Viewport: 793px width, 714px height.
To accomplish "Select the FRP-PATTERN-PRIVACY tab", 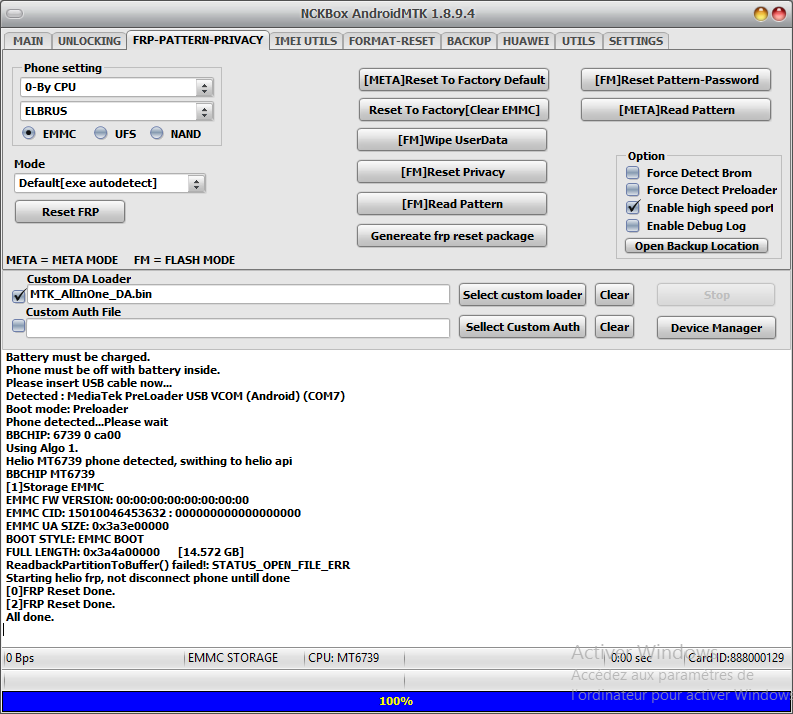I will (x=198, y=40).
